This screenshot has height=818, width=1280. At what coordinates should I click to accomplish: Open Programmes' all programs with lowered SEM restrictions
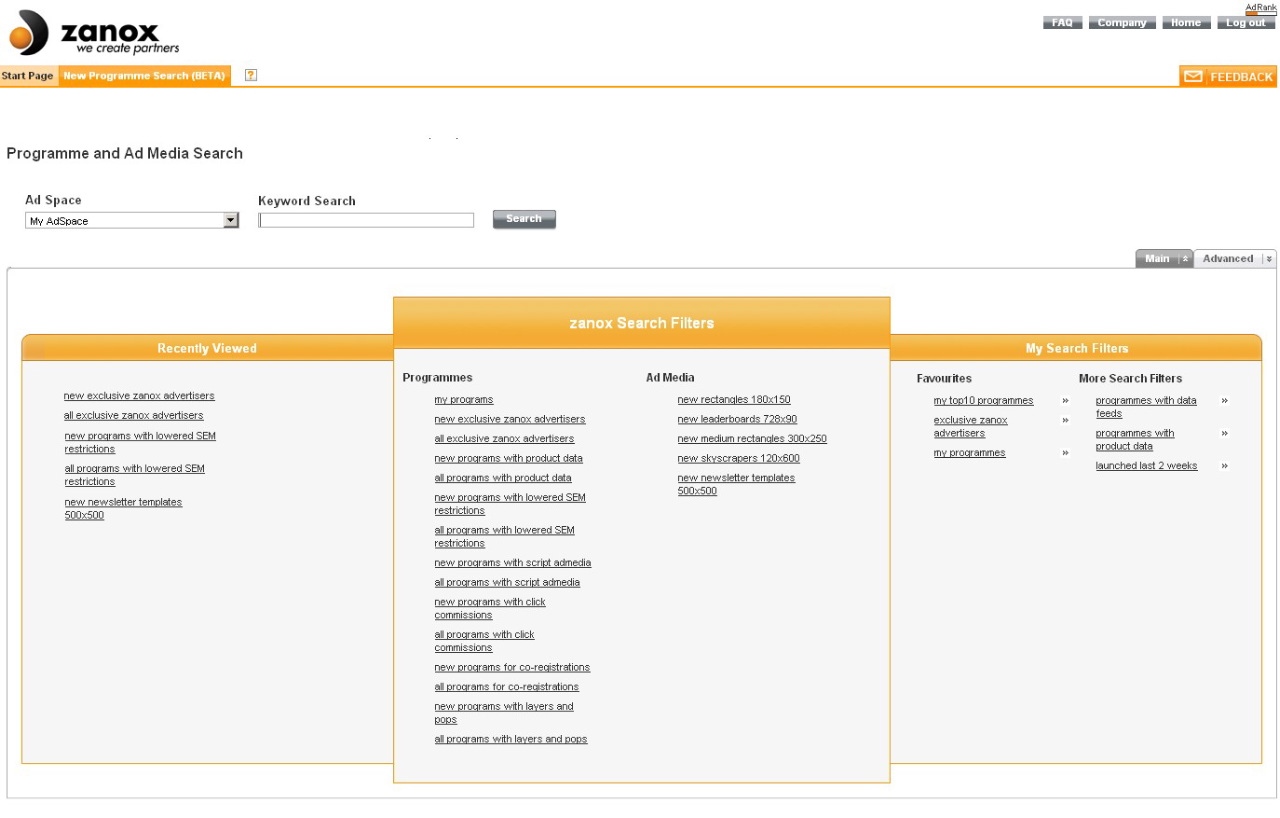(x=504, y=537)
